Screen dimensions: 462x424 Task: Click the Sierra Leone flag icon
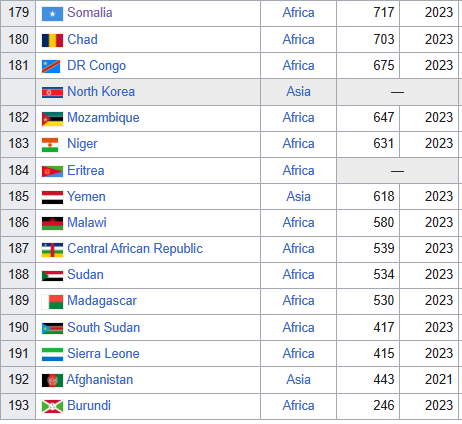click(x=52, y=354)
